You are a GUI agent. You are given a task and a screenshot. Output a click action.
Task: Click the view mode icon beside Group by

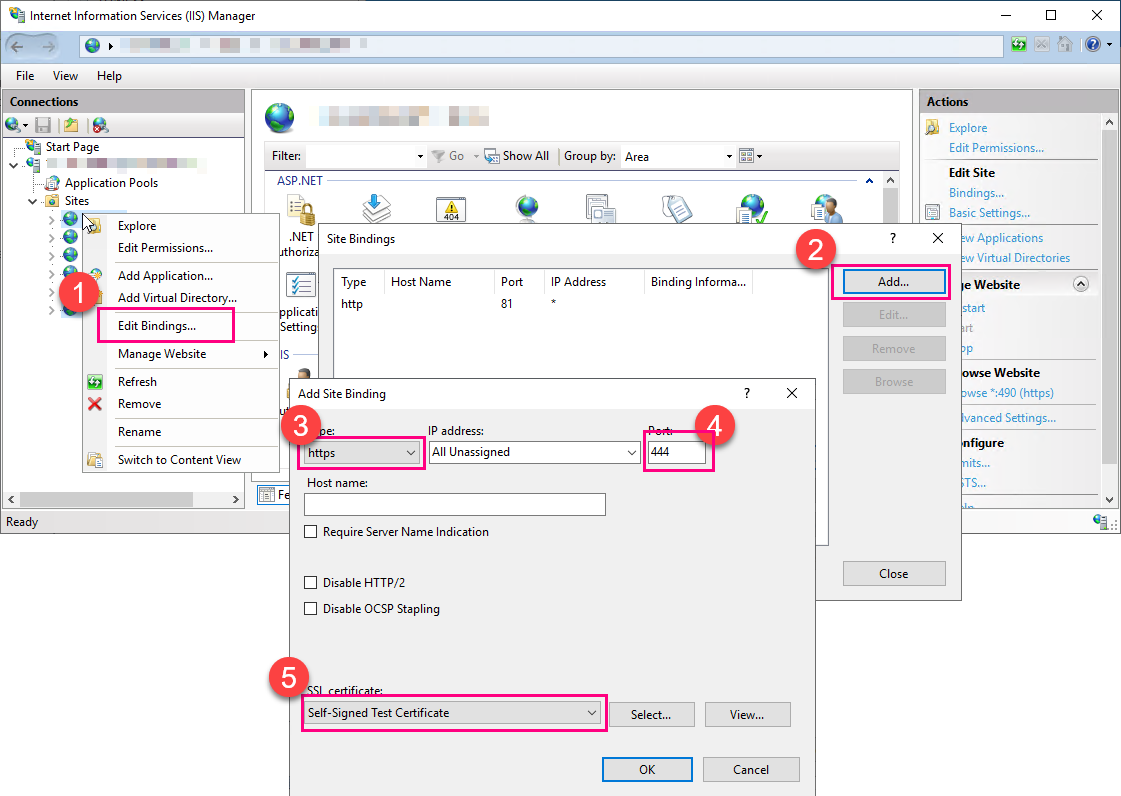pos(746,156)
